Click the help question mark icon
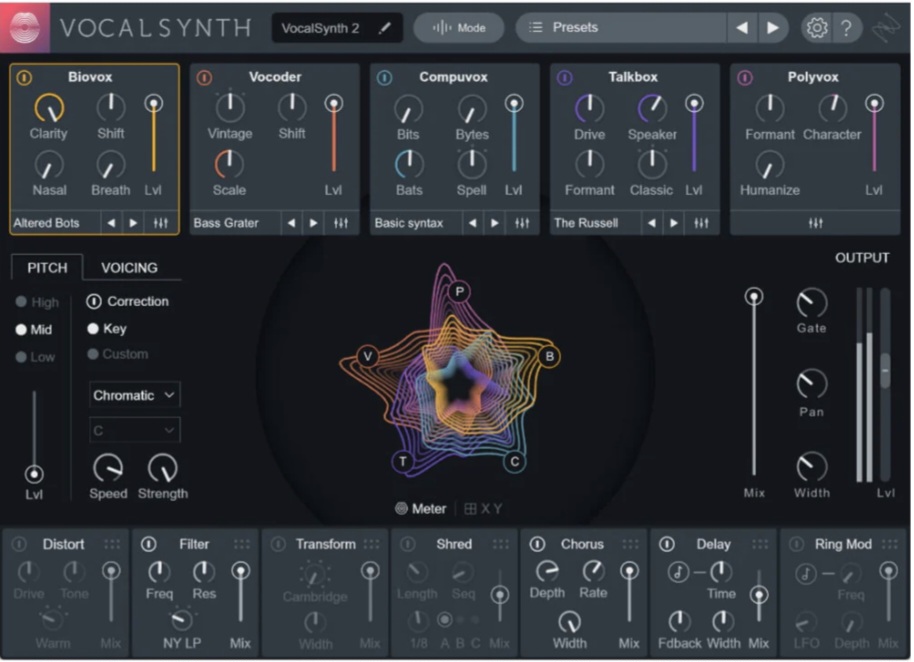This screenshot has width=914, height=662. coord(845,28)
